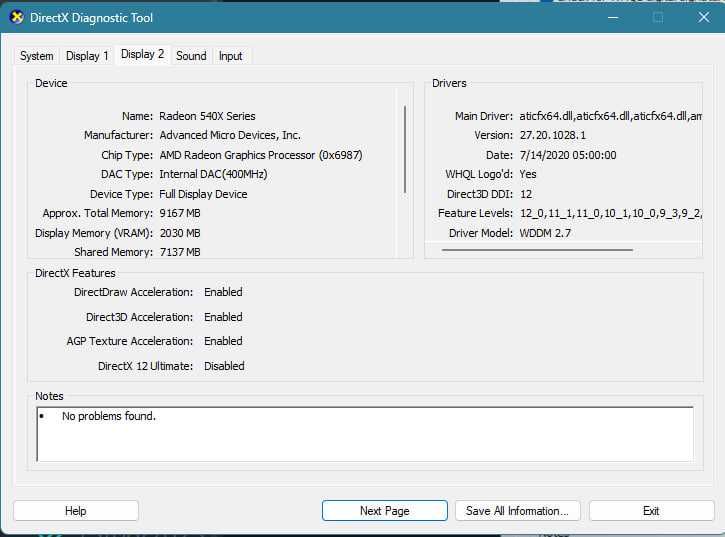725x537 pixels.
Task: Click DirectX 12 Ultimate 'Disabled' value
Action: (x=224, y=366)
